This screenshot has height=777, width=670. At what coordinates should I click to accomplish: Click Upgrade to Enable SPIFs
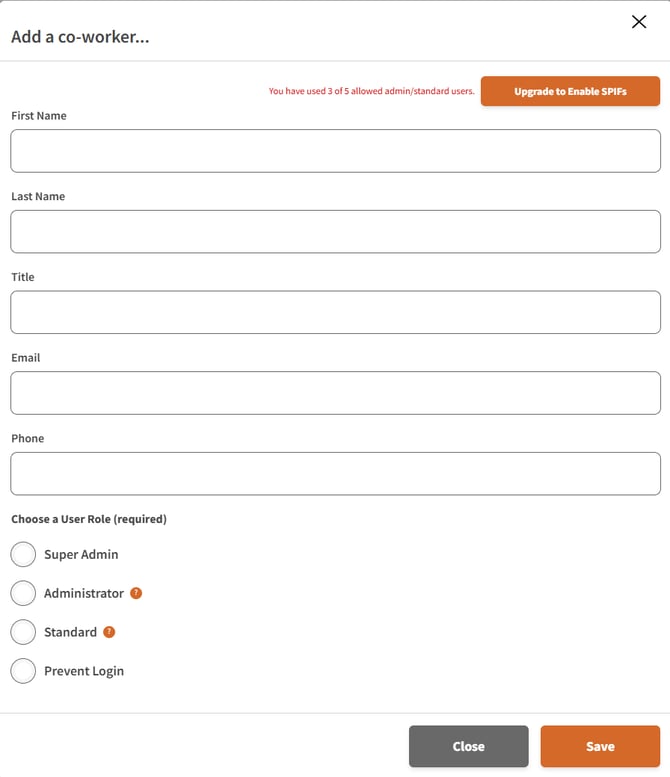570,91
